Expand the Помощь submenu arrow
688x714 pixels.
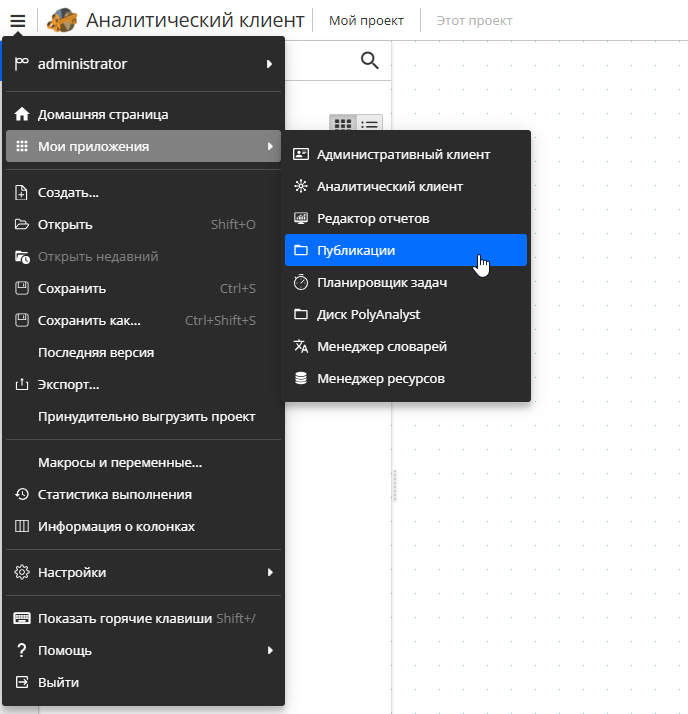click(x=270, y=650)
